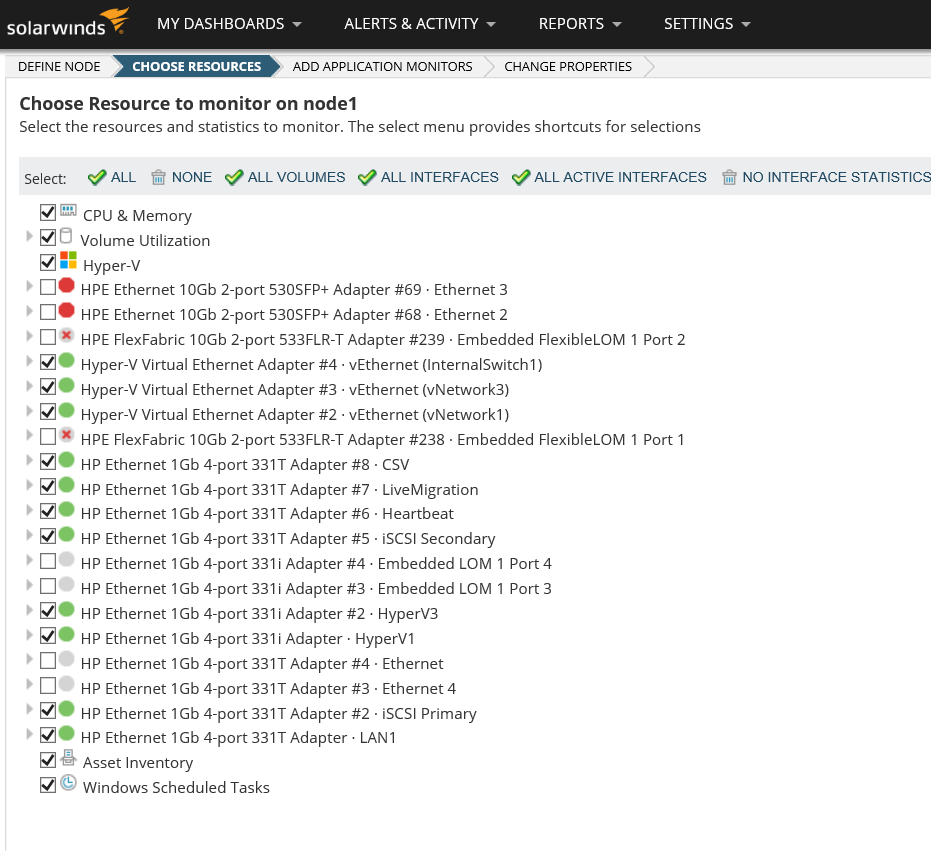The width and height of the screenshot is (931, 851).
Task: Go to the Change Properties step
Action: tap(568, 67)
